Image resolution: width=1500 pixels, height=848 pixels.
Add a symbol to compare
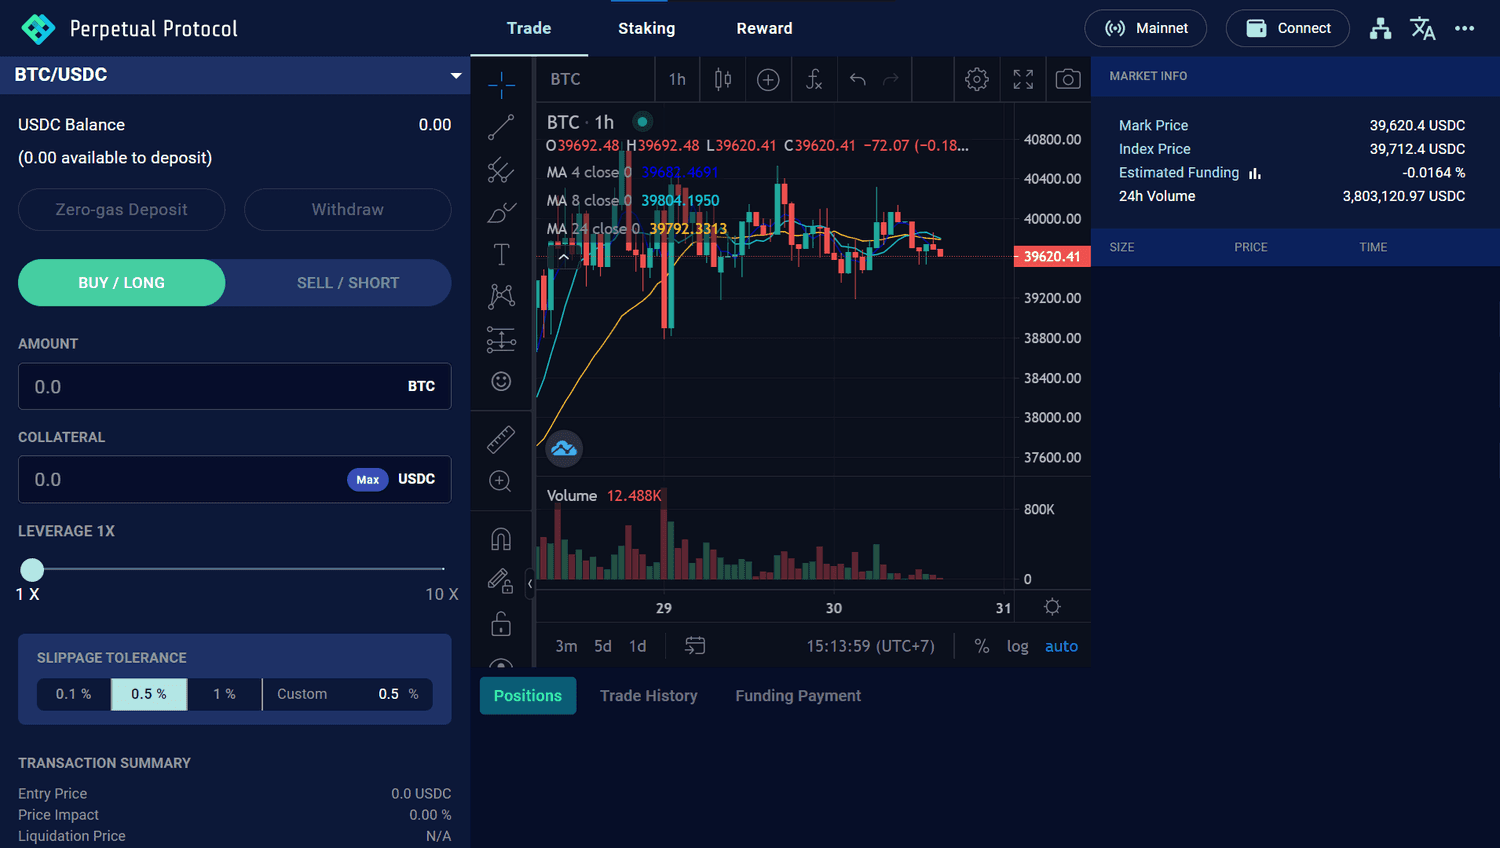tap(768, 79)
